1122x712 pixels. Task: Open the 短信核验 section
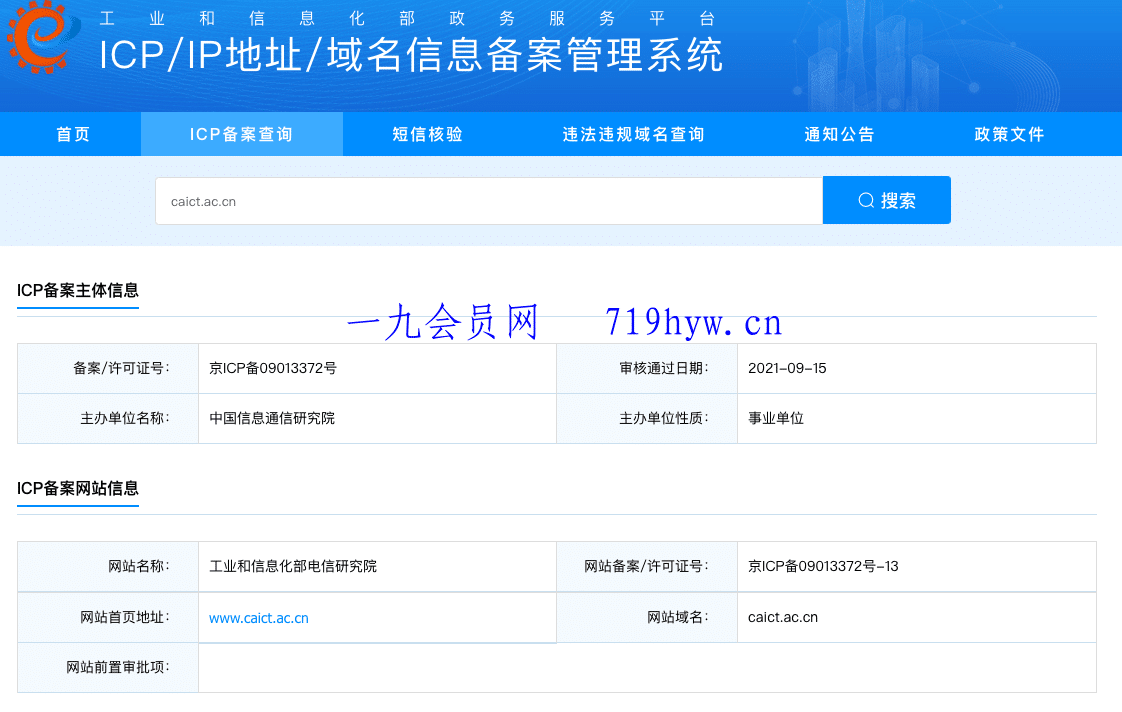click(427, 133)
